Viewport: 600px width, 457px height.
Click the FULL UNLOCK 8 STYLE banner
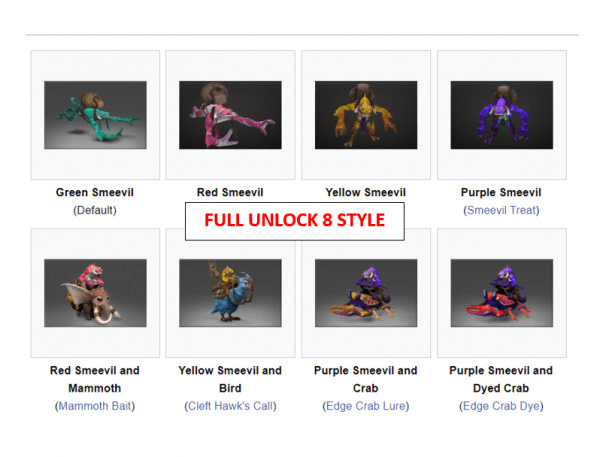pos(295,221)
